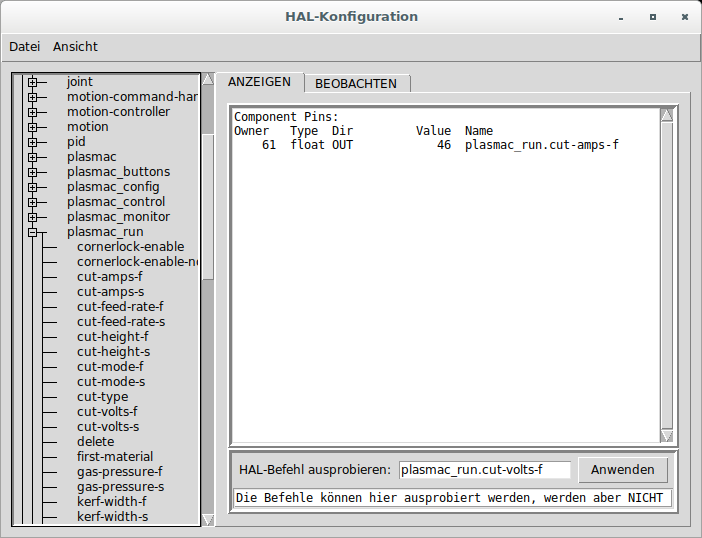
Task: Click the value 46 in output
Action: coord(444,145)
